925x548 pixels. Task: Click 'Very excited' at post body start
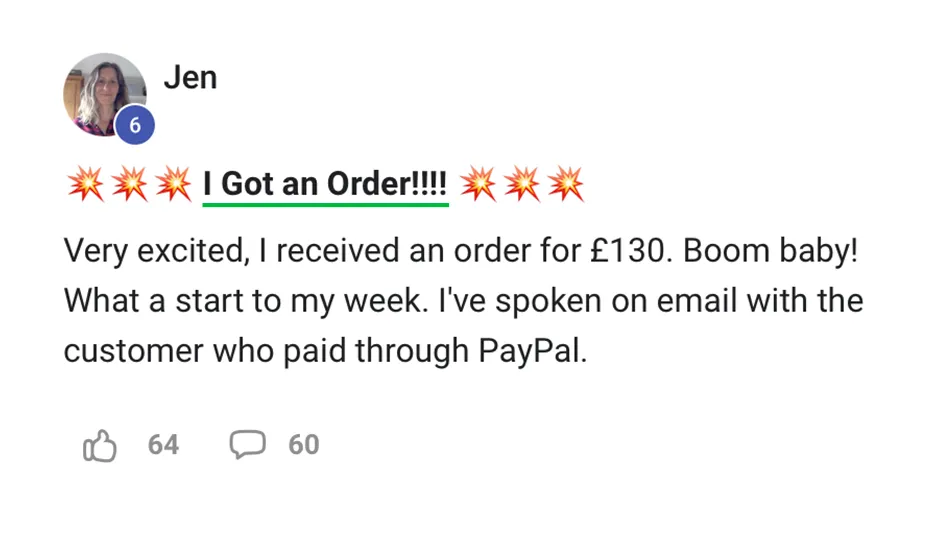[153, 252]
